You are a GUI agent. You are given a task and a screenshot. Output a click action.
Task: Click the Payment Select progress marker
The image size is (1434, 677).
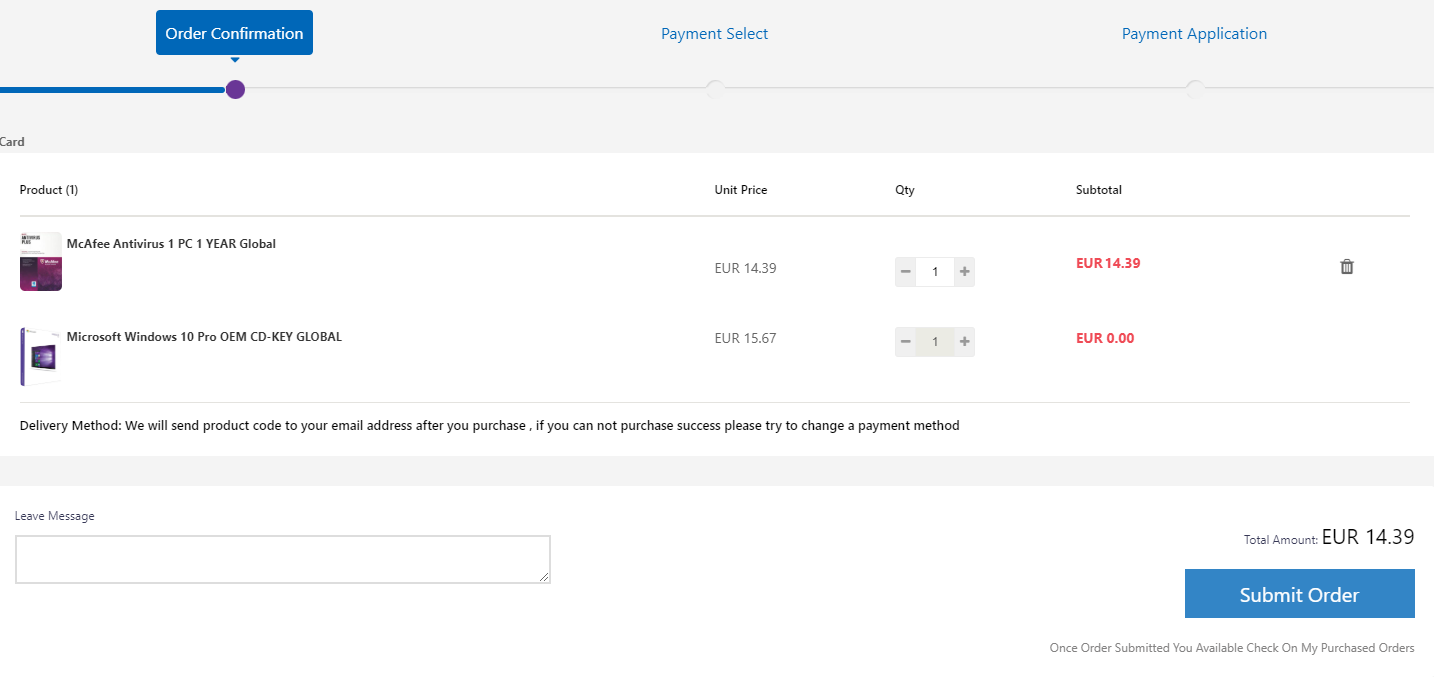coord(715,90)
